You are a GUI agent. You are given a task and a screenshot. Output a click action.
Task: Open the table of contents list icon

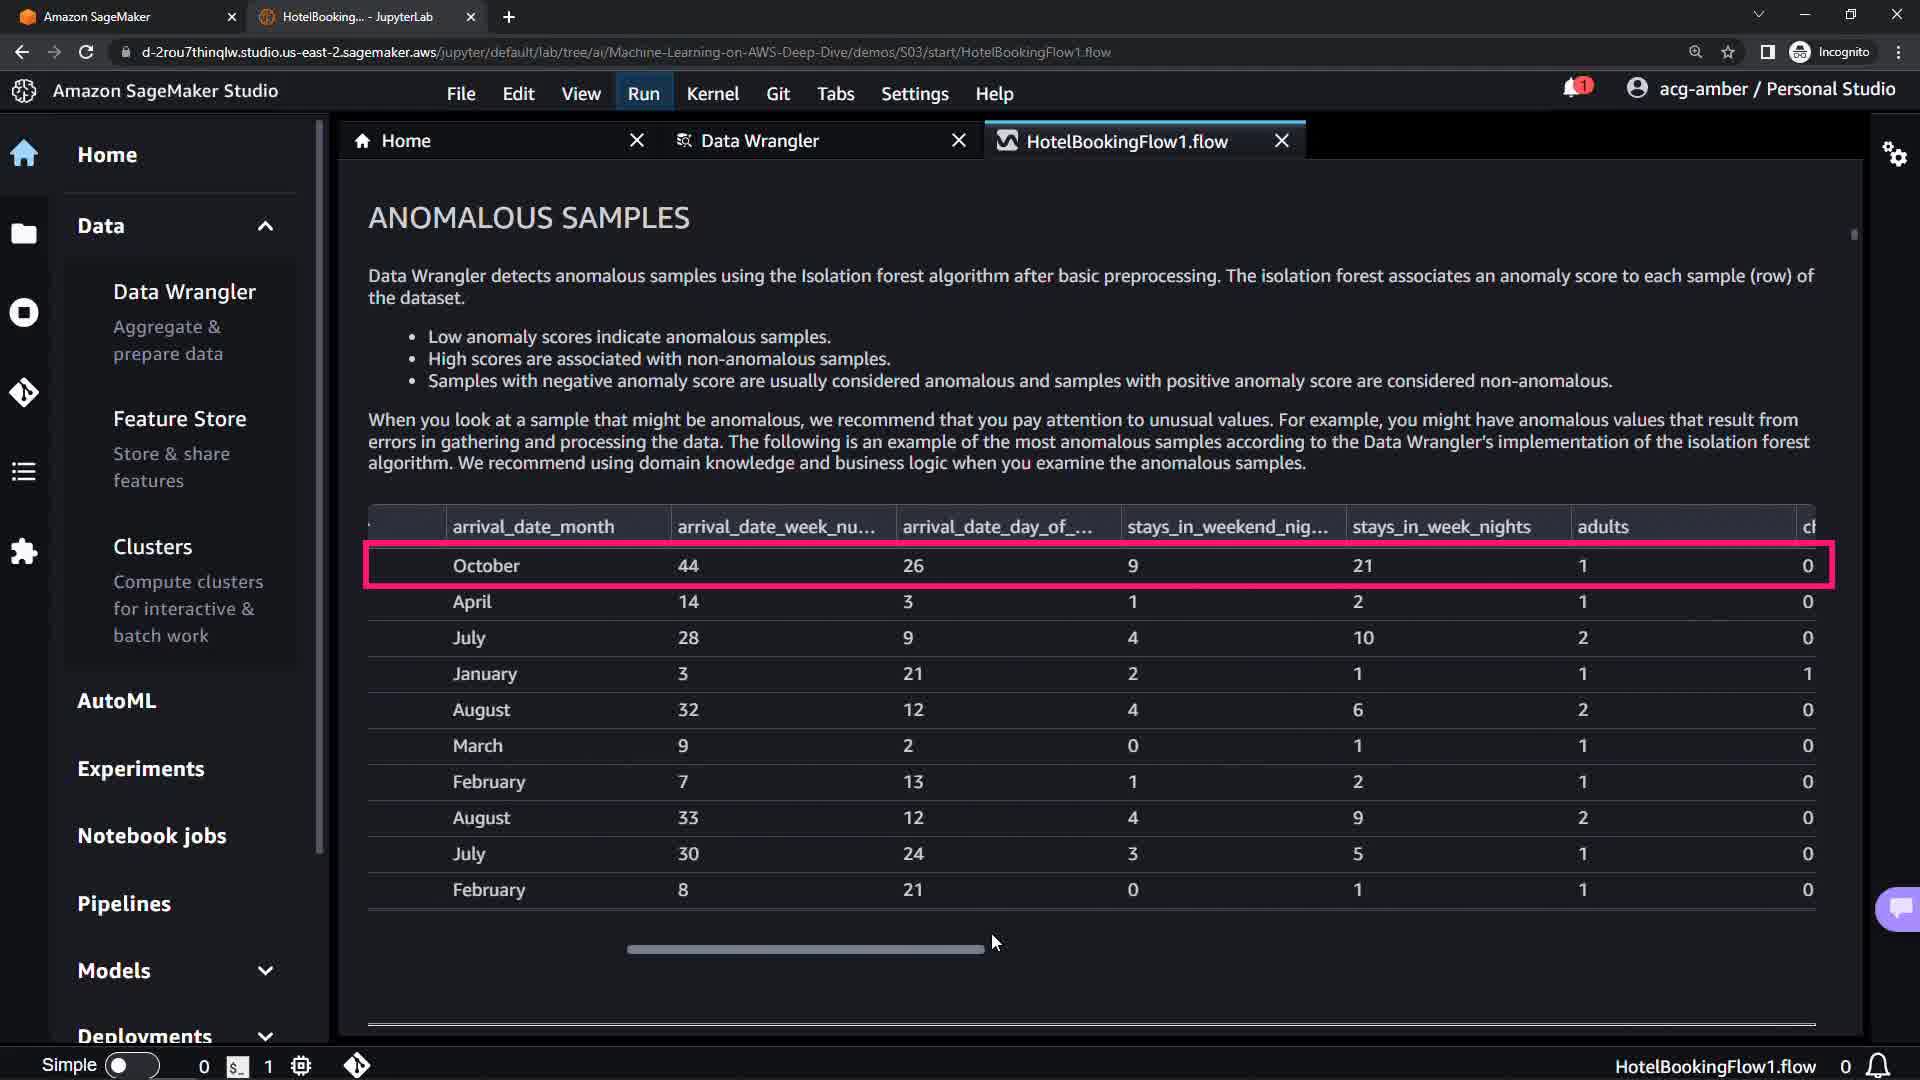(x=24, y=472)
